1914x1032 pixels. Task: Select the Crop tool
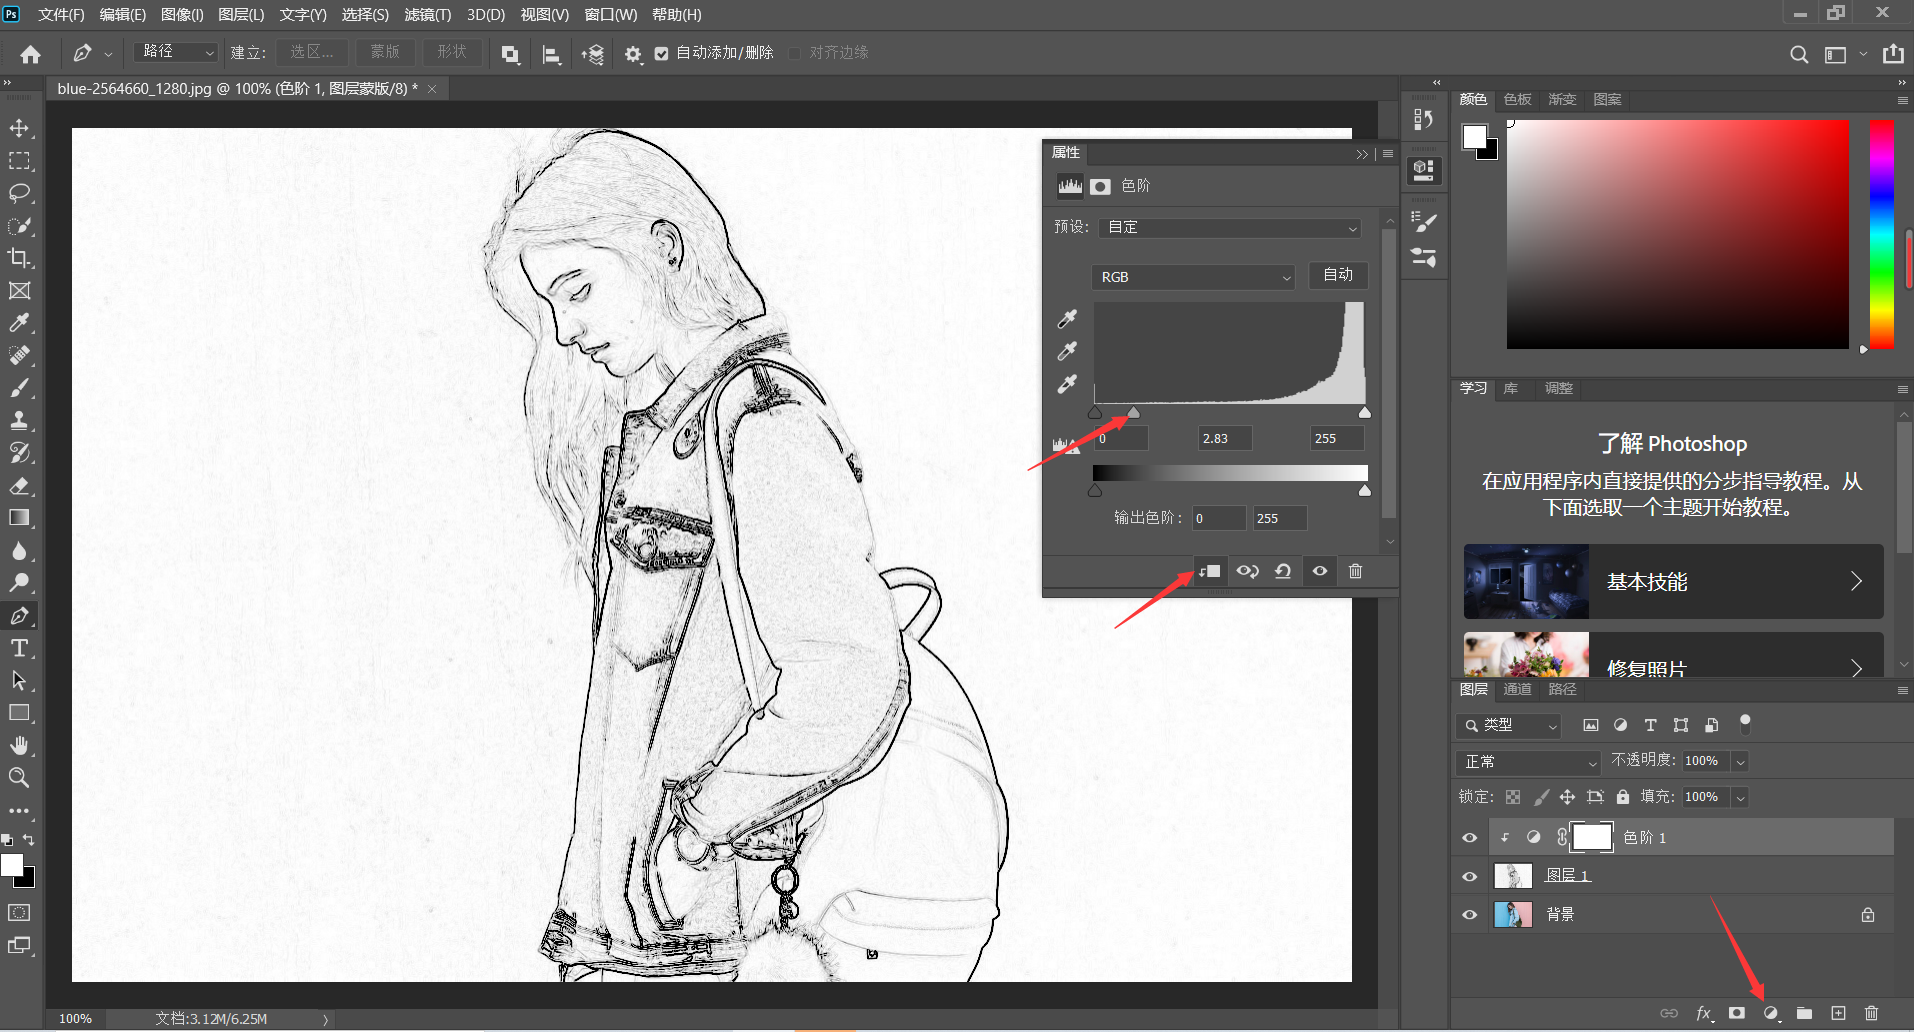pos(19,258)
